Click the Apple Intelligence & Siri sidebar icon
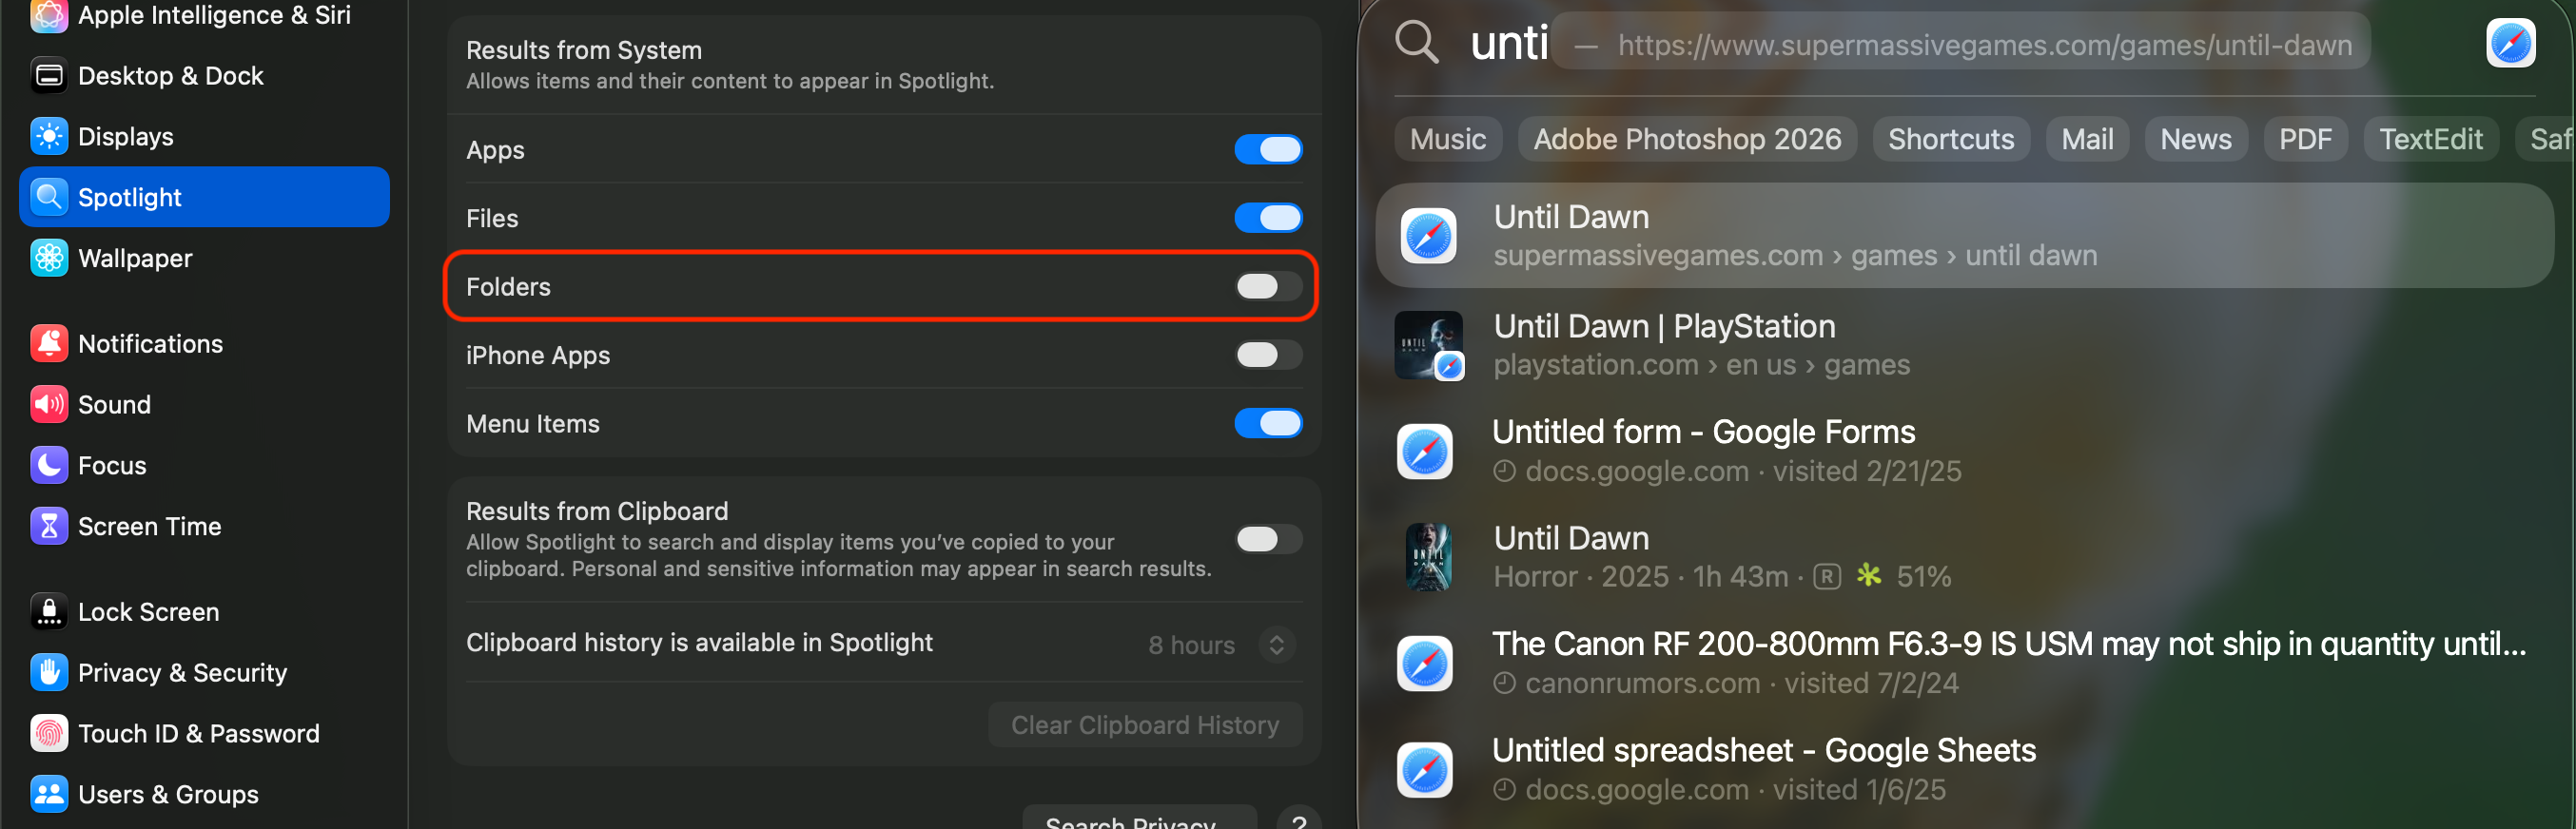Screen dimensions: 2576x829 (x=49, y=15)
